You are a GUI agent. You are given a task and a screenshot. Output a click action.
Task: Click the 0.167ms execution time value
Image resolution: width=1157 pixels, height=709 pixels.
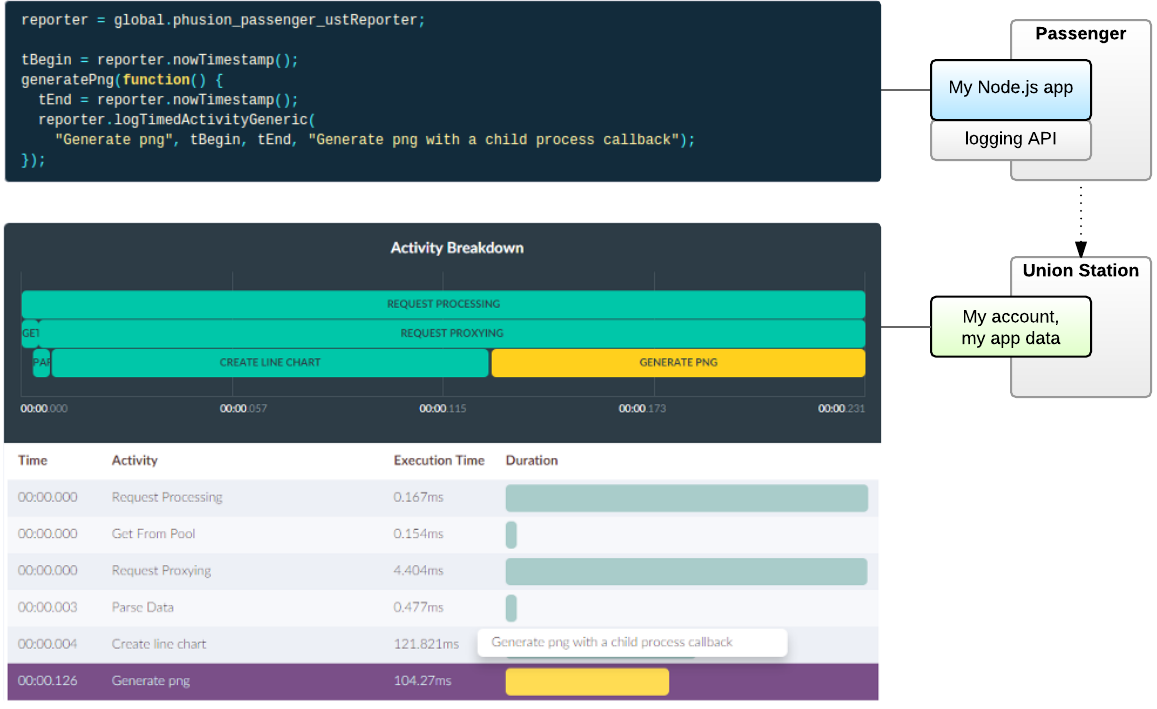tap(418, 497)
